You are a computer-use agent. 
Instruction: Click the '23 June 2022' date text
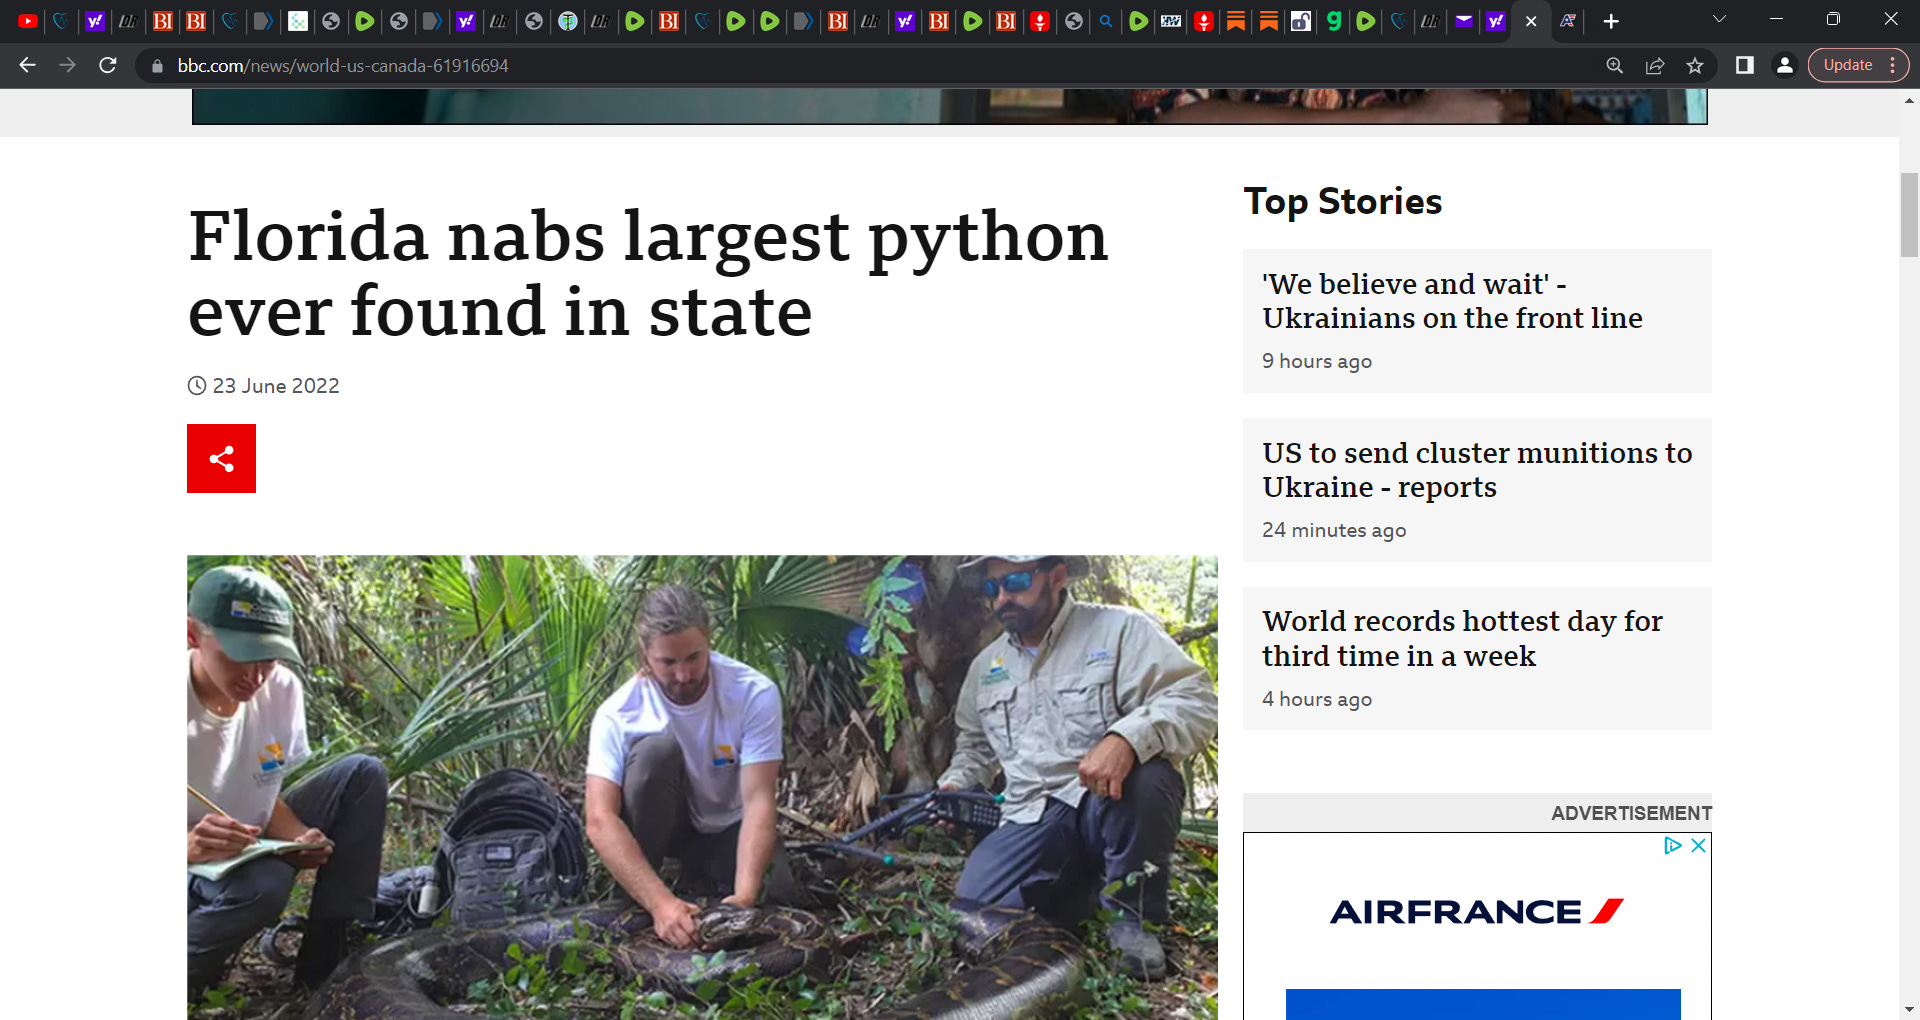tap(276, 386)
